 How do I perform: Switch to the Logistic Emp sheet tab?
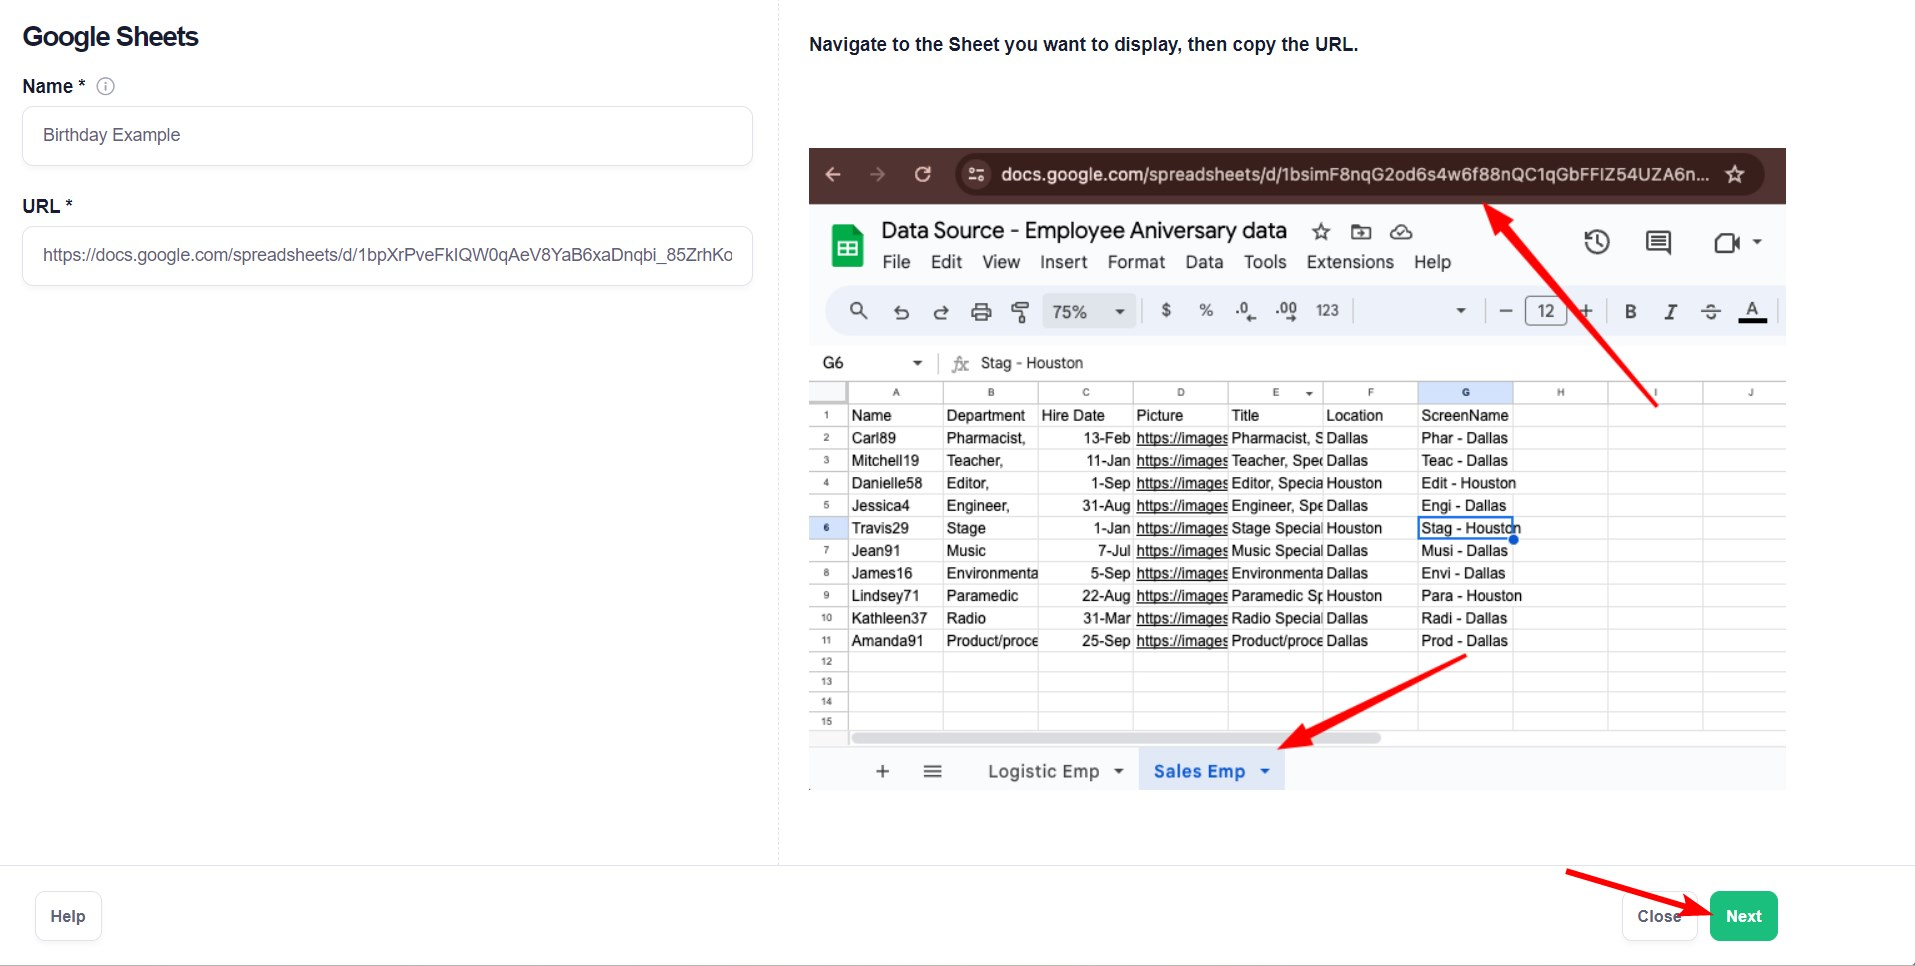click(1043, 771)
